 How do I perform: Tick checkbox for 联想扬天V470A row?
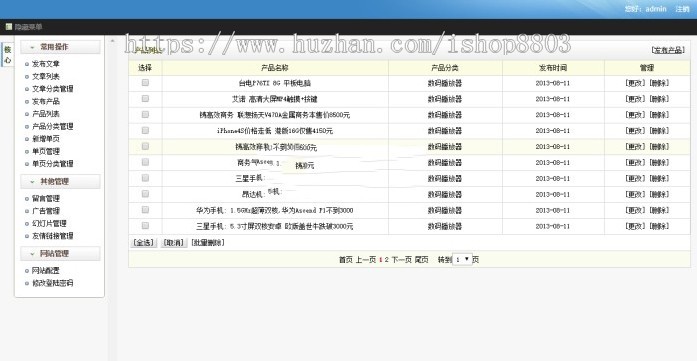coord(145,114)
